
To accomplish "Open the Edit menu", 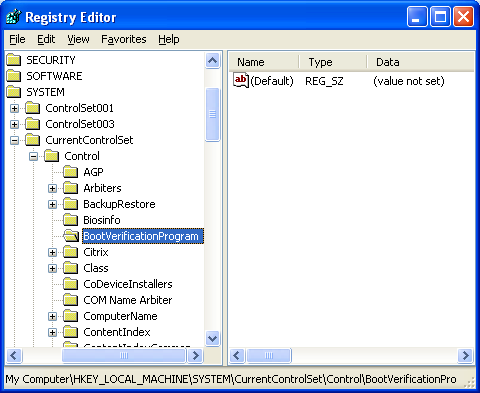I will 46,39.
